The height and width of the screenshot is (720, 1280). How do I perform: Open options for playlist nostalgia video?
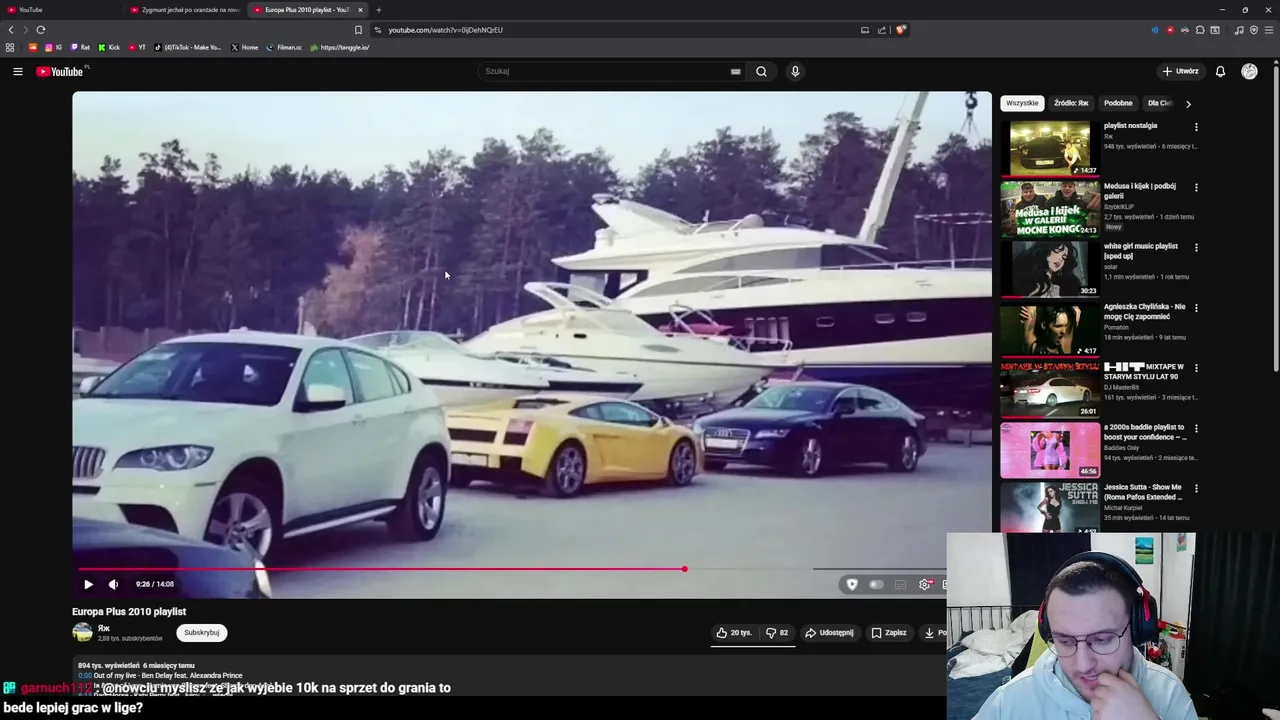1196,127
